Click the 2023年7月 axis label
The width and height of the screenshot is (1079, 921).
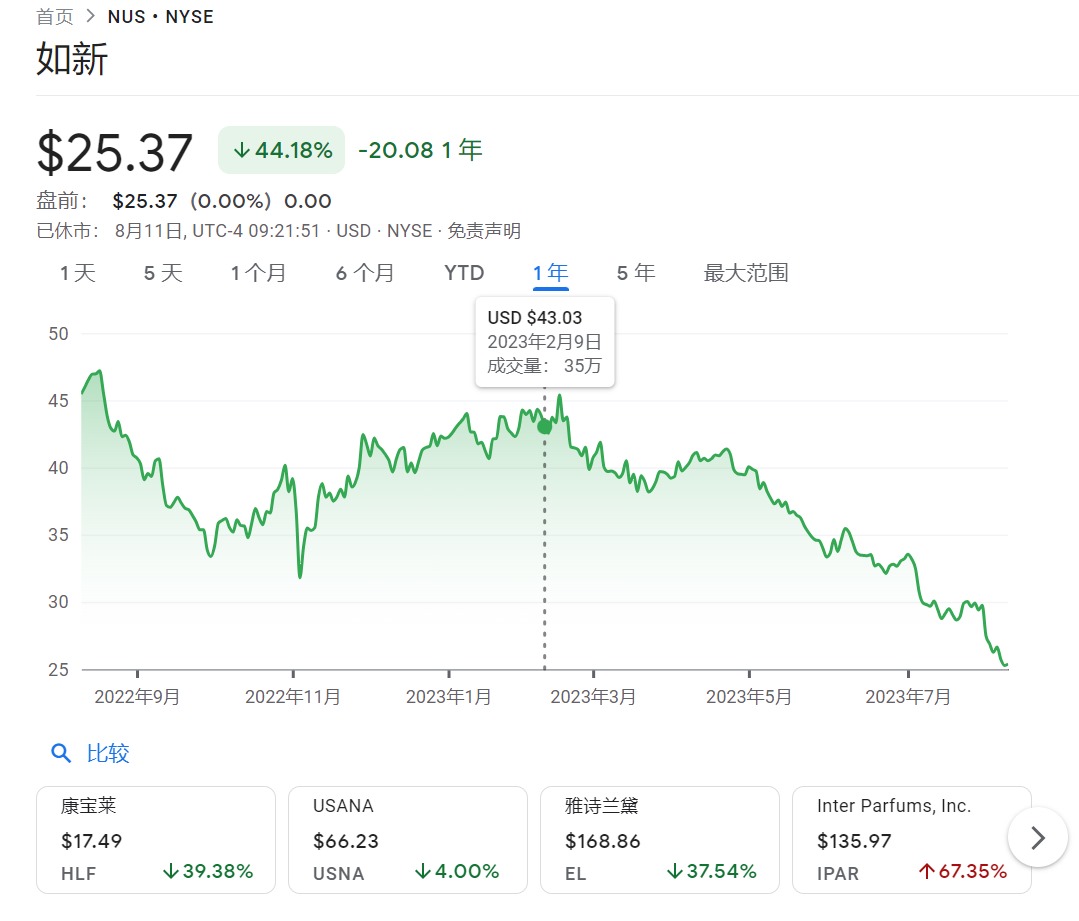(908, 697)
